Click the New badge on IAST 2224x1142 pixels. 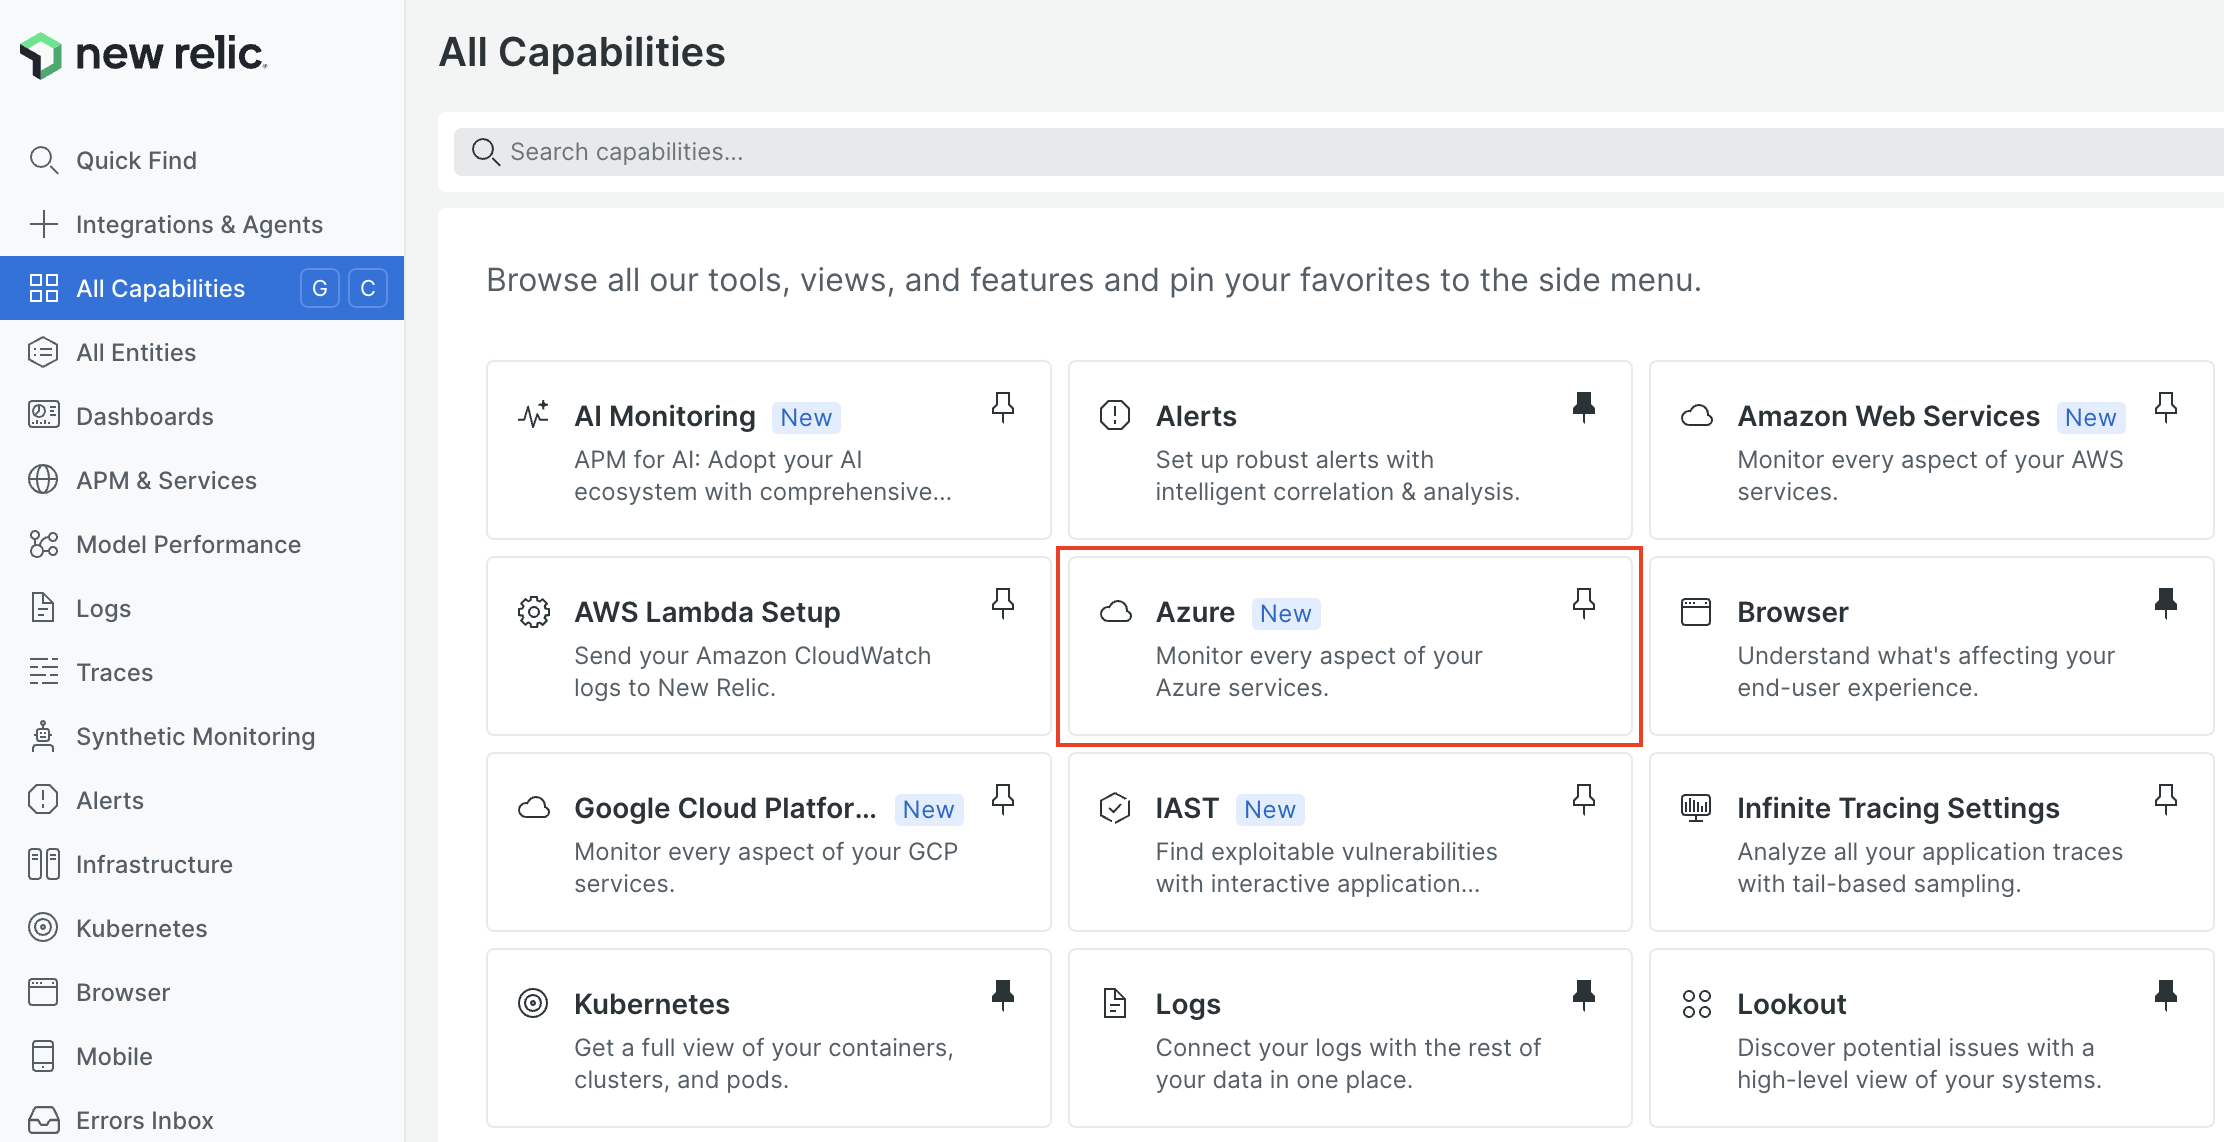tap(1270, 809)
